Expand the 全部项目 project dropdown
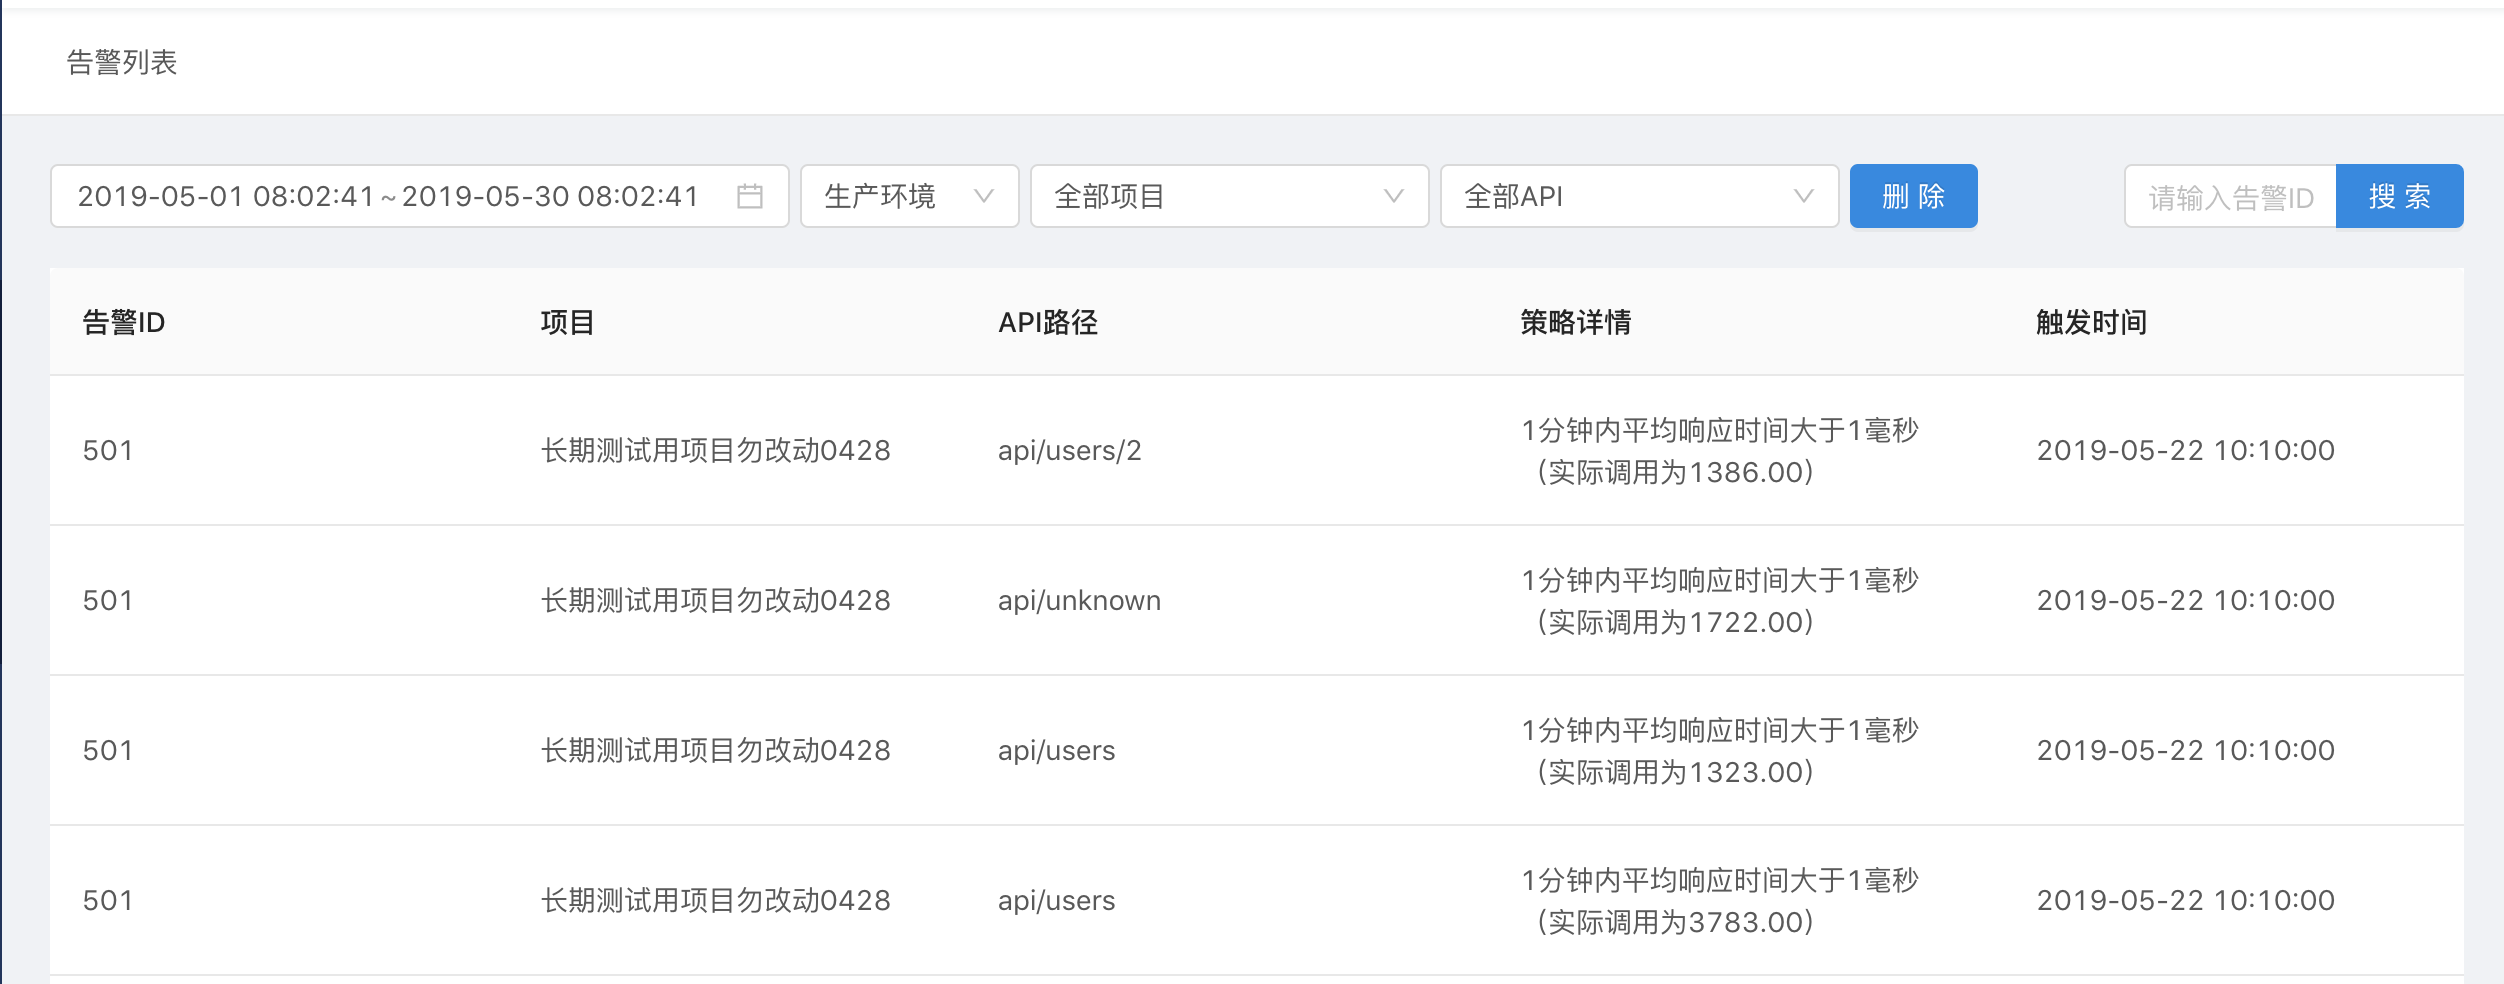 click(1228, 196)
